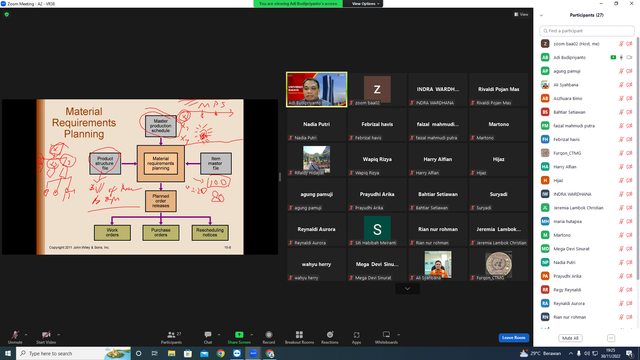Select Regy Reynaldi in participants list
The height and width of the screenshot is (360, 640).
587,290
